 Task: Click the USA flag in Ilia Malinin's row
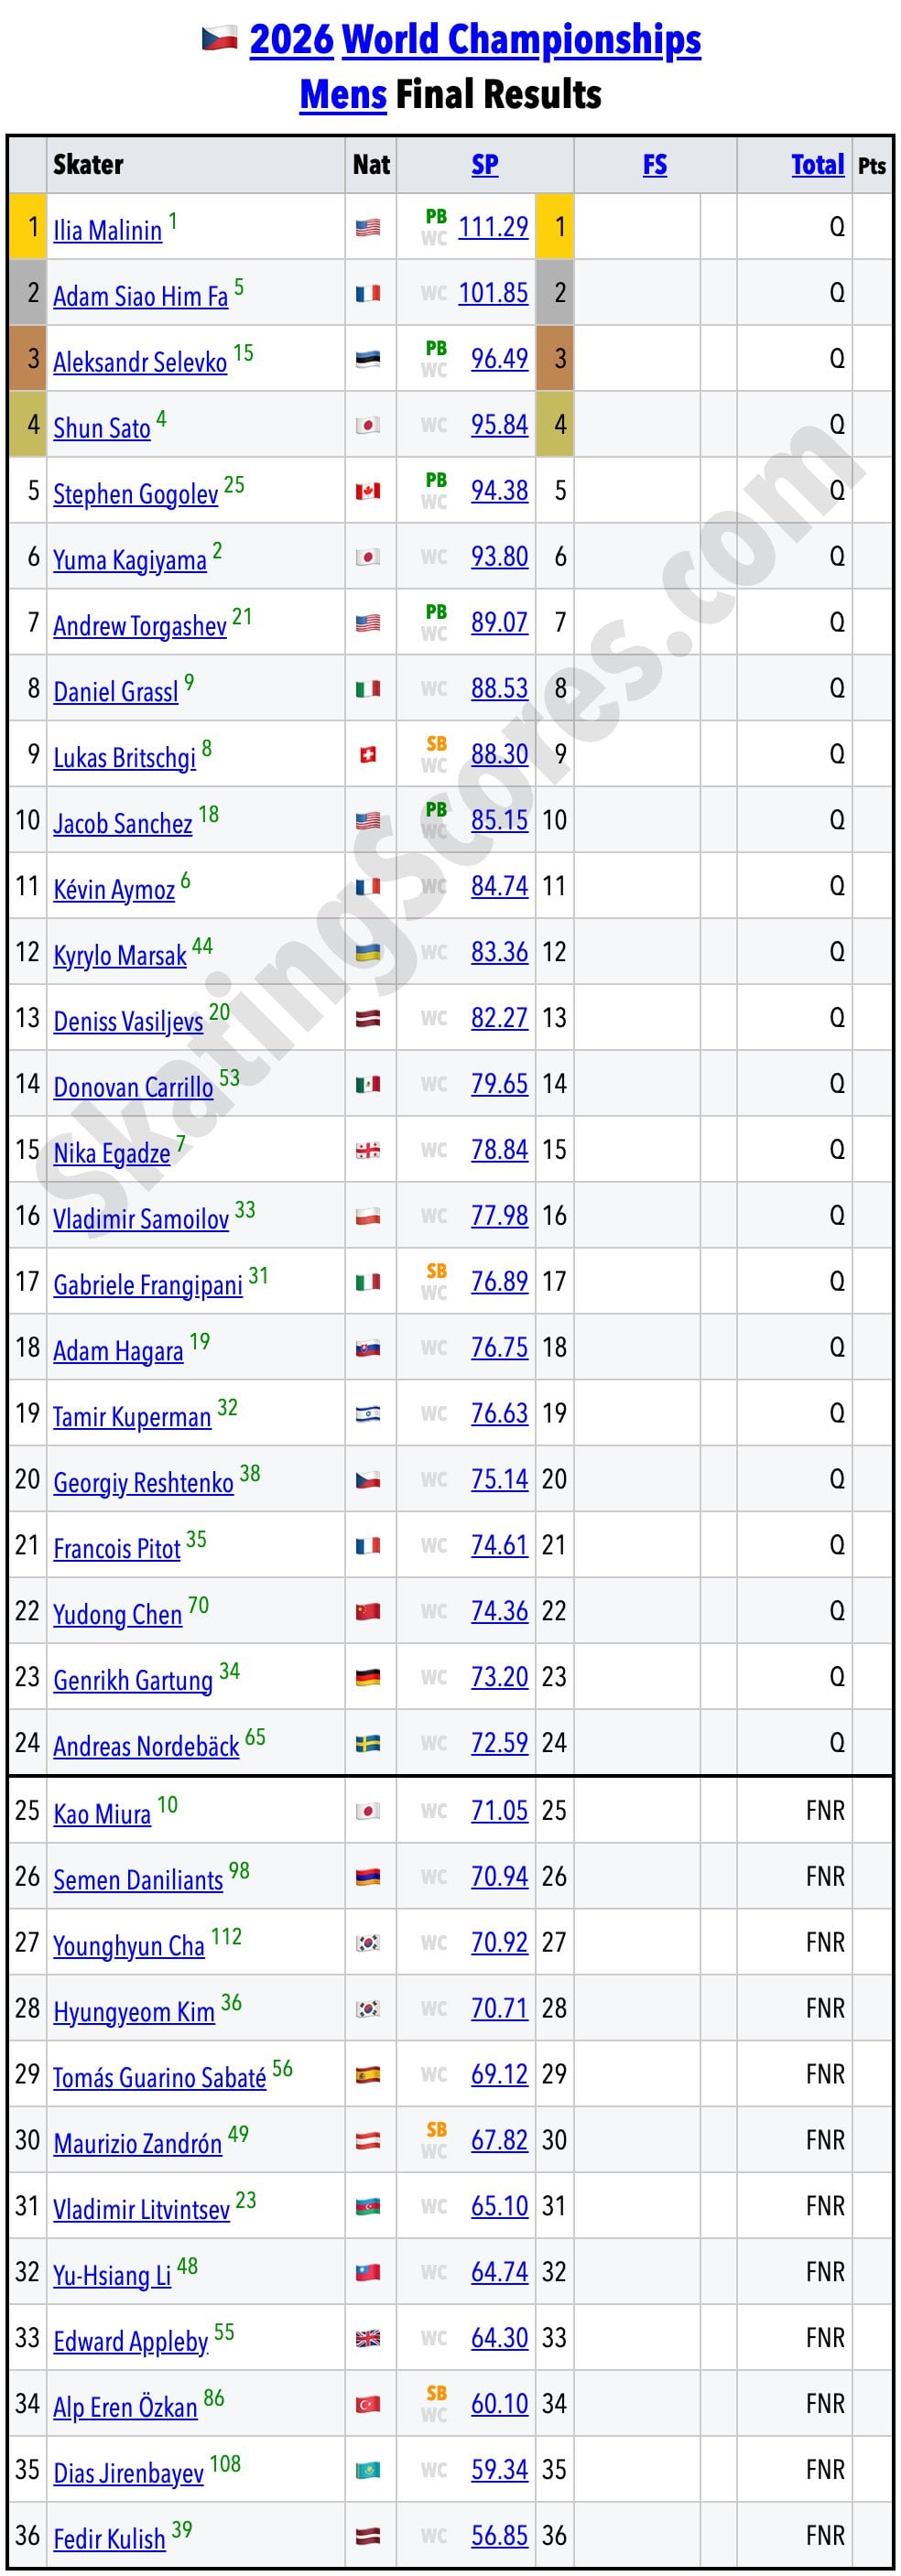pos(368,228)
